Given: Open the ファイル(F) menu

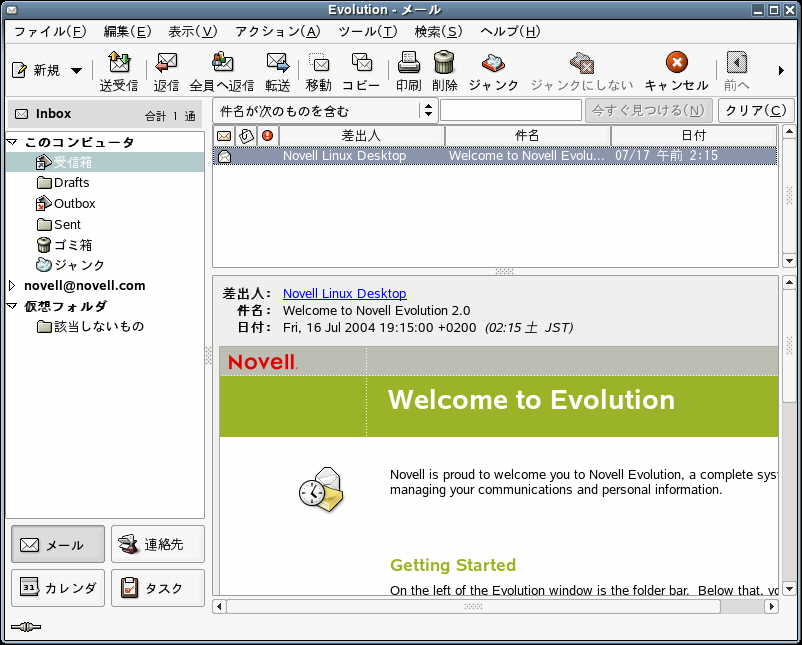Looking at the screenshot, I should coord(50,32).
